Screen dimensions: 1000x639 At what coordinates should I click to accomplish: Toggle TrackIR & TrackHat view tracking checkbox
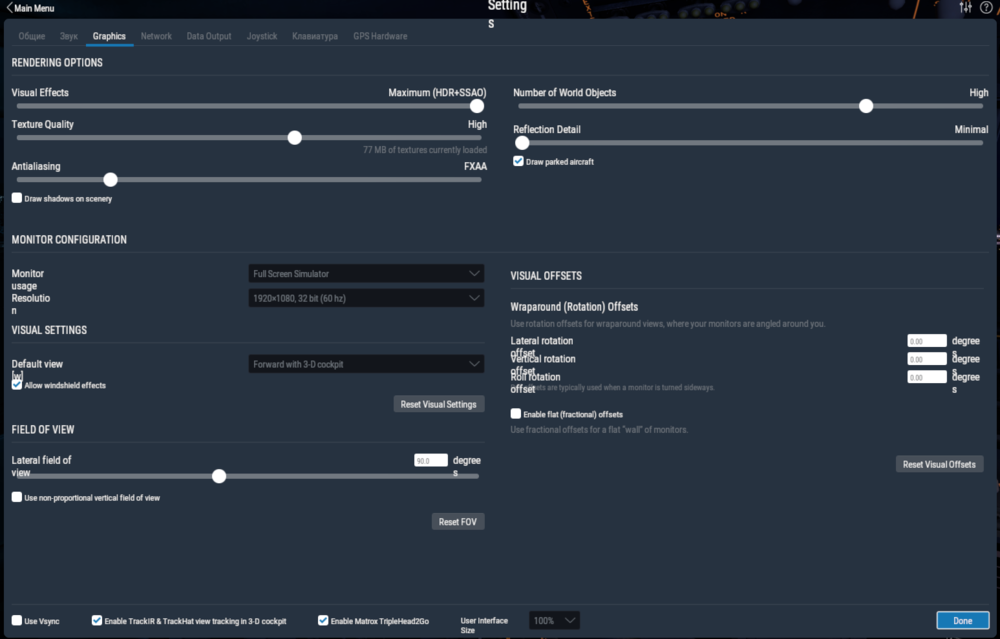[x=97, y=621]
